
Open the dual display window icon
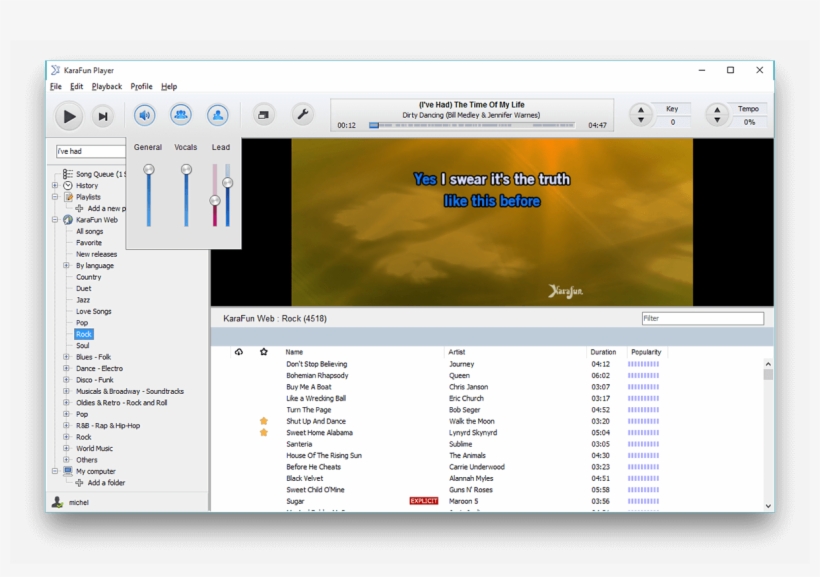[264, 115]
